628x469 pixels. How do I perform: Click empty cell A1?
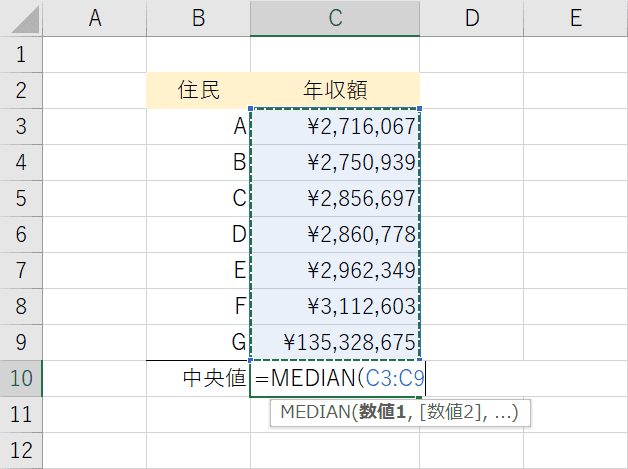pyautogui.click(x=95, y=54)
